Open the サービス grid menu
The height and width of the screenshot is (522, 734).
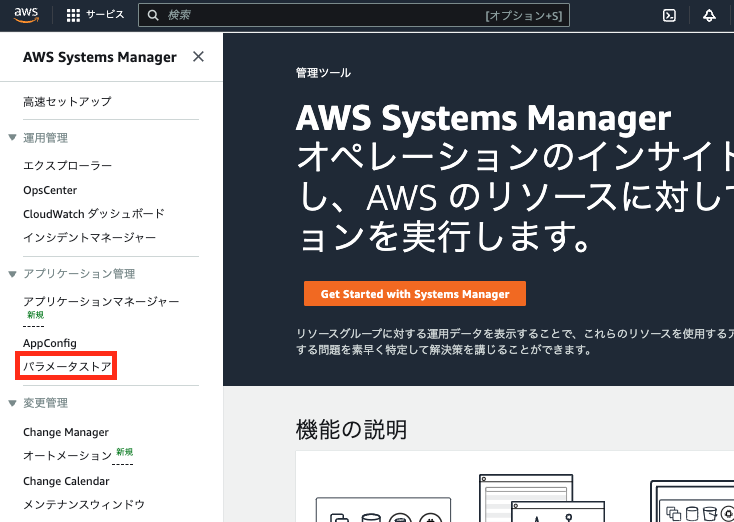coord(73,15)
